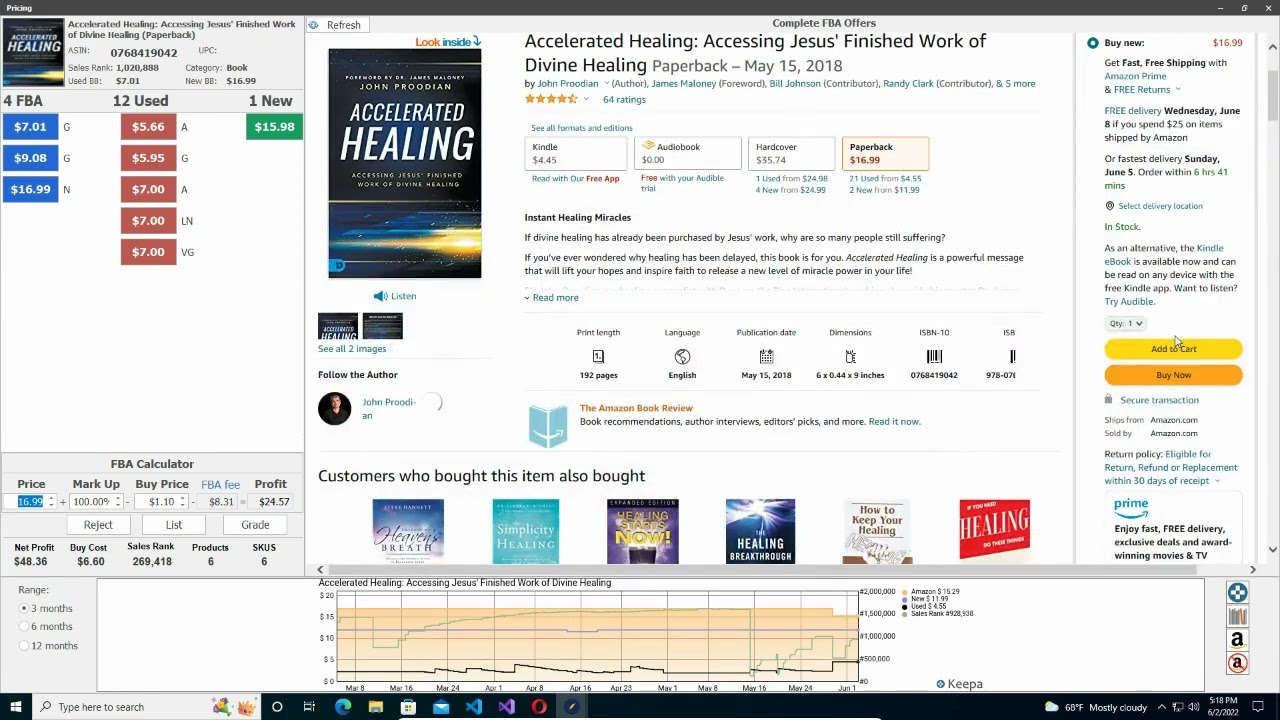The height and width of the screenshot is (720, 1280).
Task: Launch Microsoft Edge from the taskbar
Action: click(343, 707)
